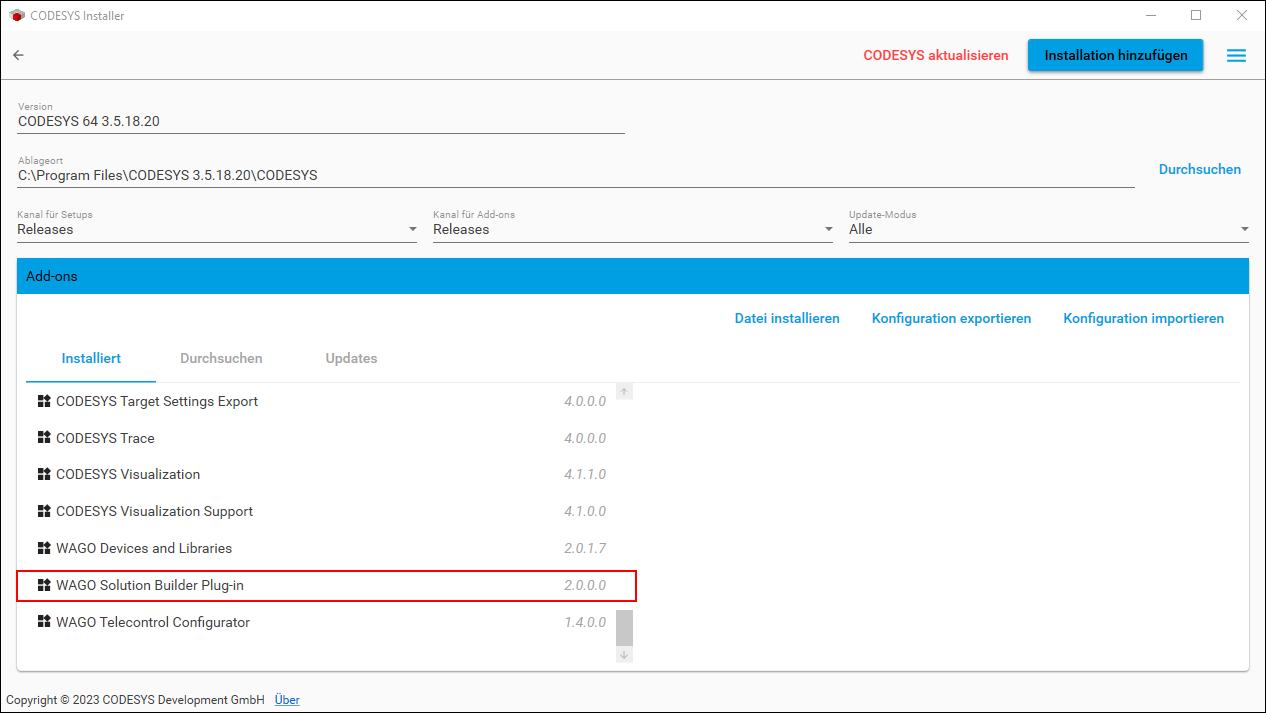Click Konfiguration exportieren
The width and height of the screenshot is (1266, 713).
pos(951,319)
